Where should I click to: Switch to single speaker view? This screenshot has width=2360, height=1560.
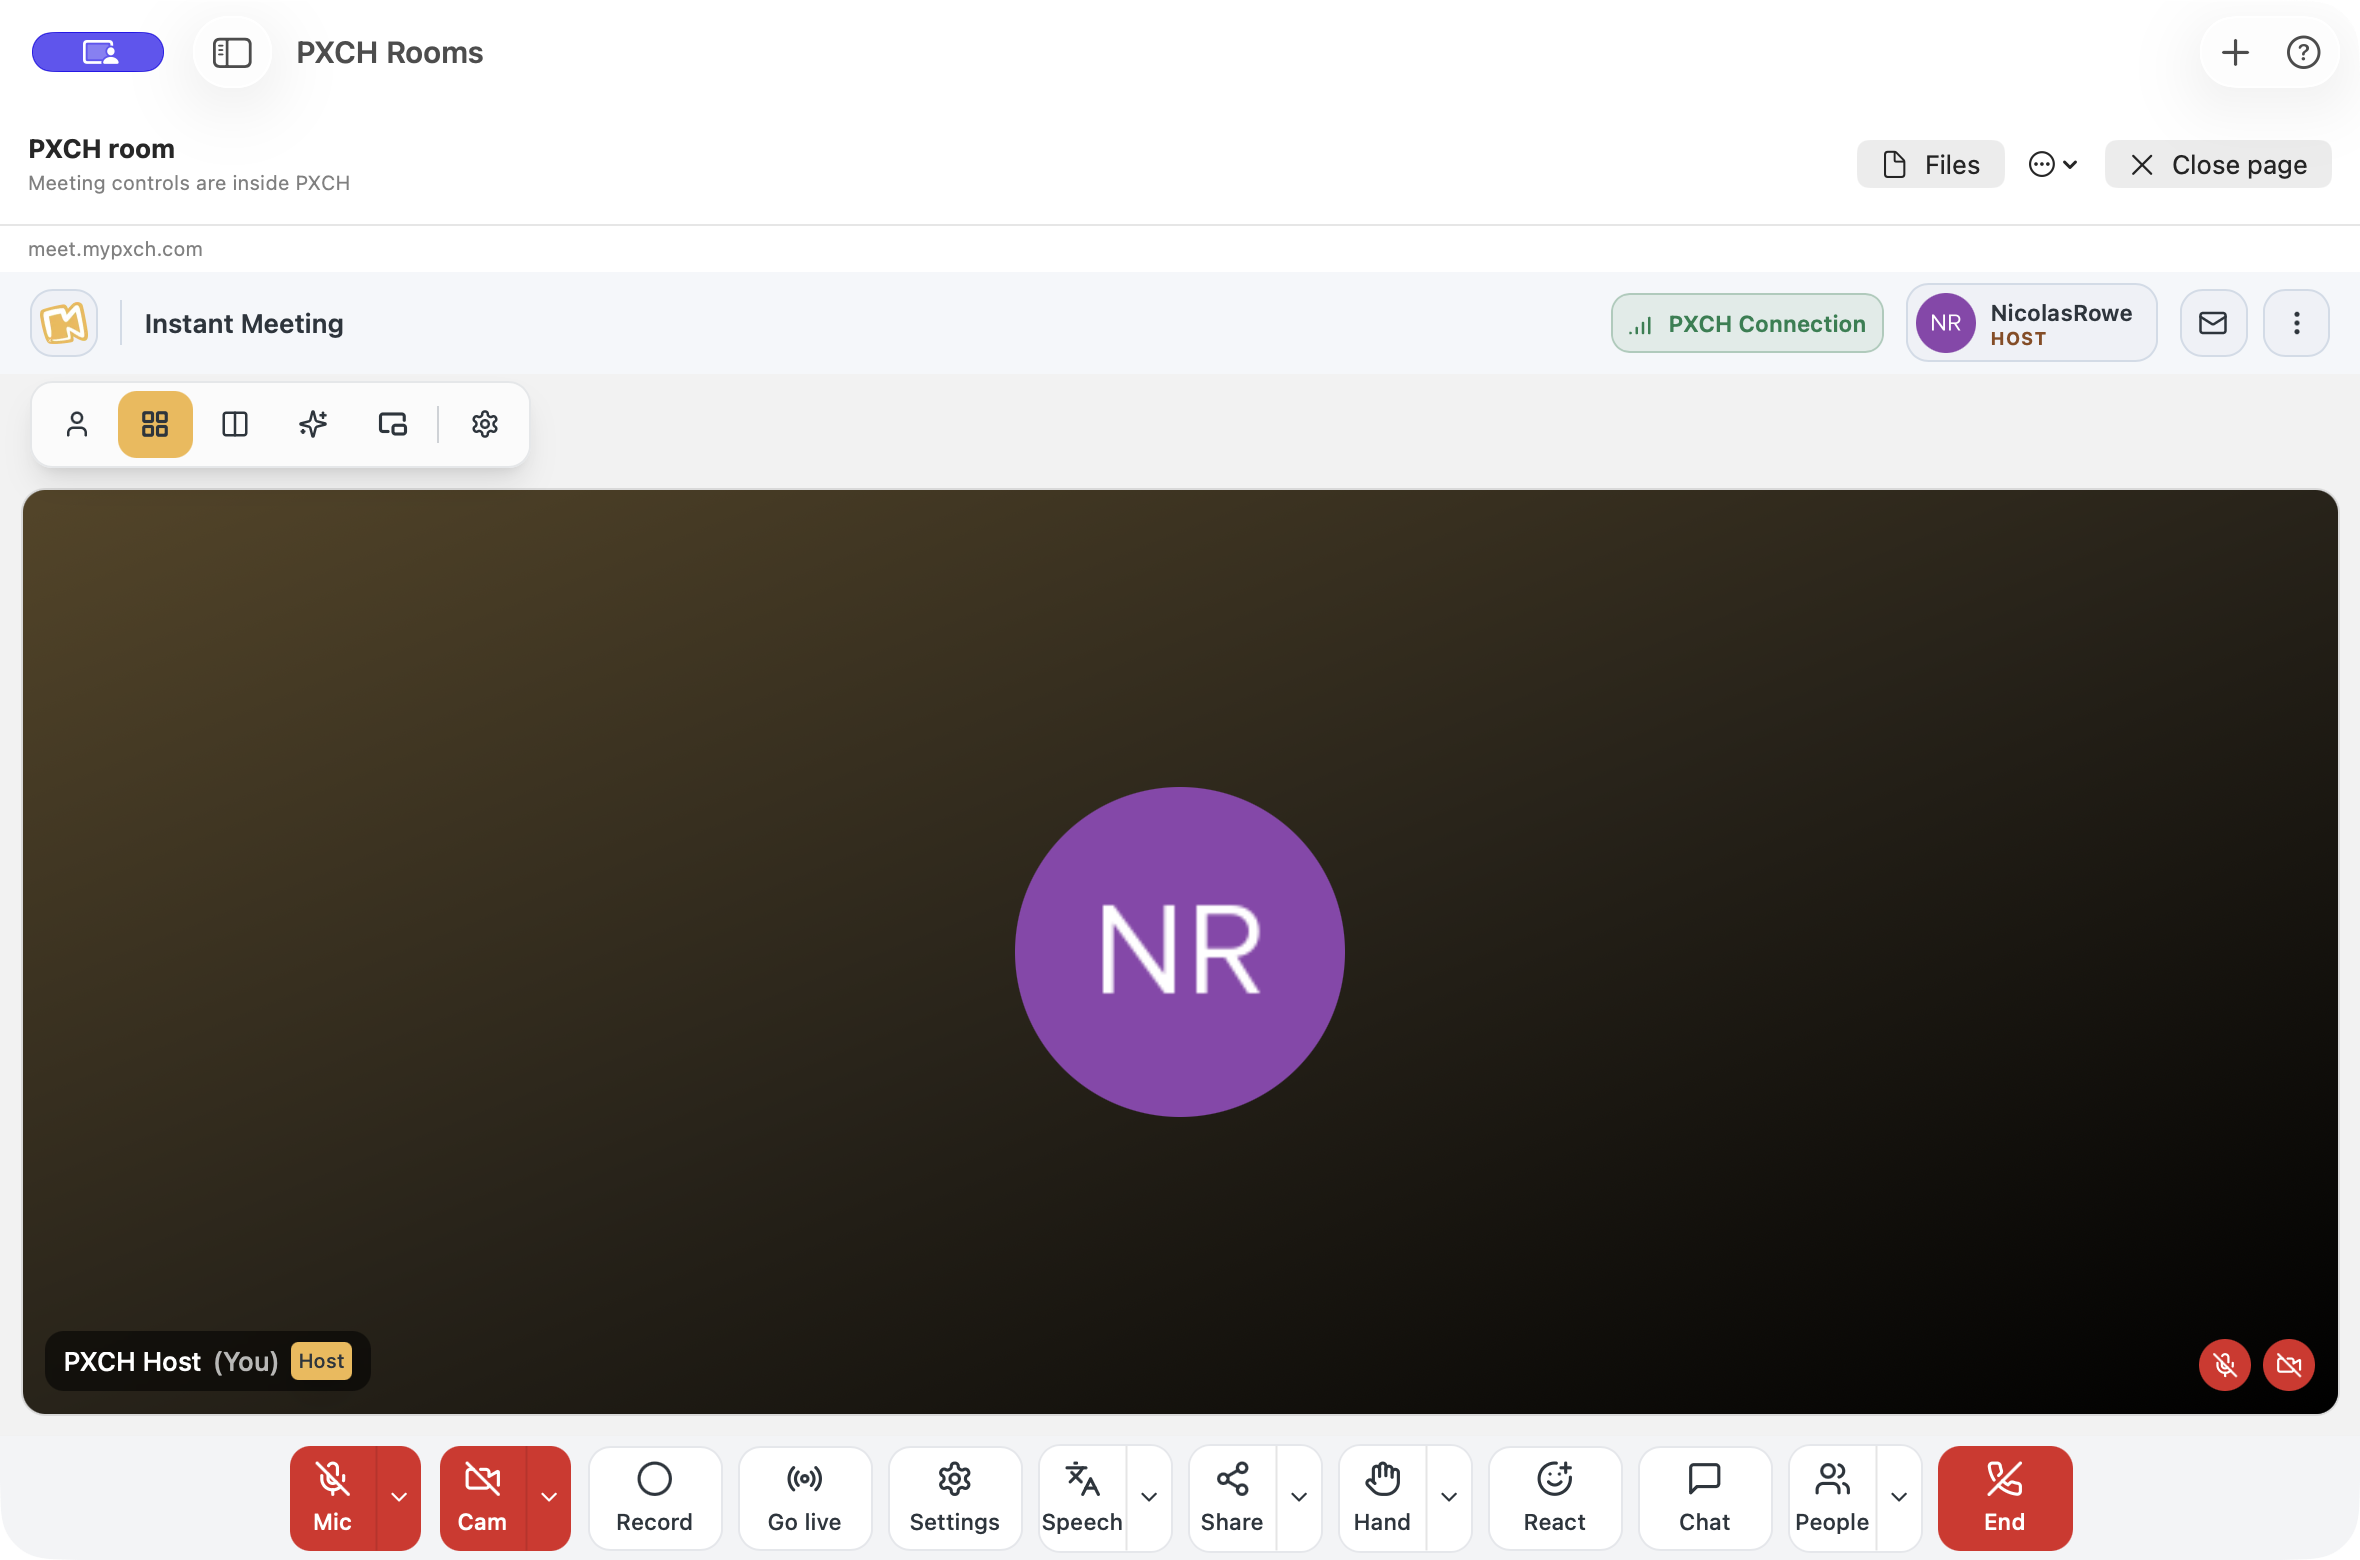tap(77, 424)
